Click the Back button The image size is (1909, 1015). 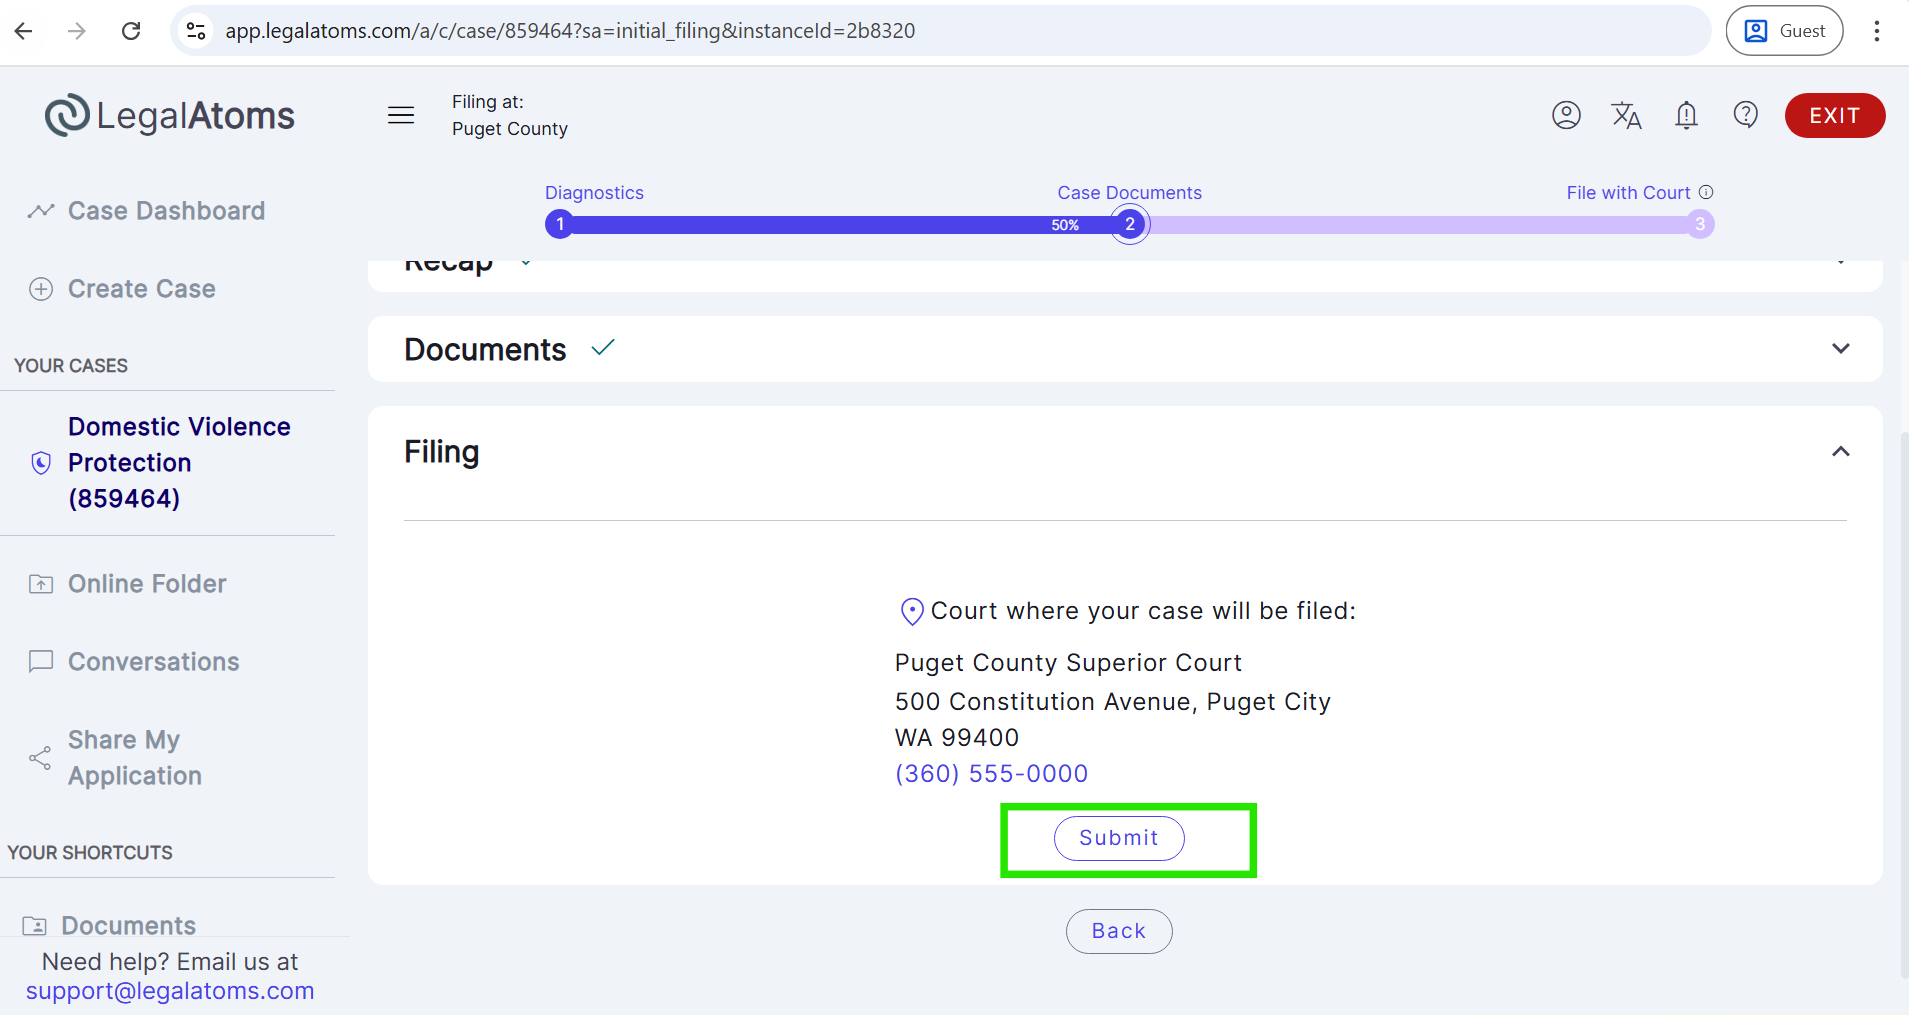click(x=1118, y=931)
